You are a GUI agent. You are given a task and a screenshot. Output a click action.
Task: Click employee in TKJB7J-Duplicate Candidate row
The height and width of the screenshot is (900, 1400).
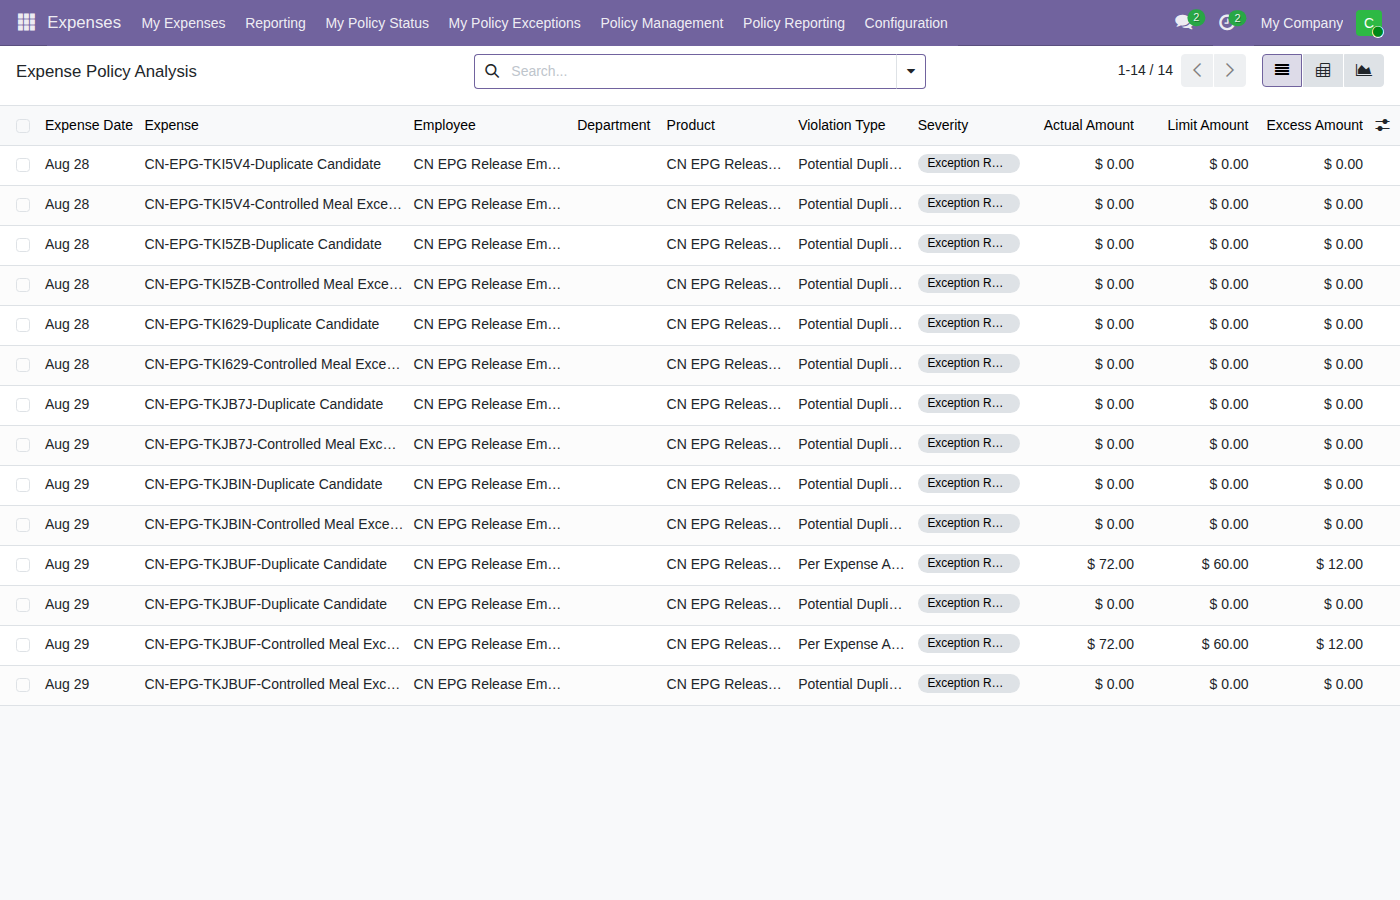point(487,404)
